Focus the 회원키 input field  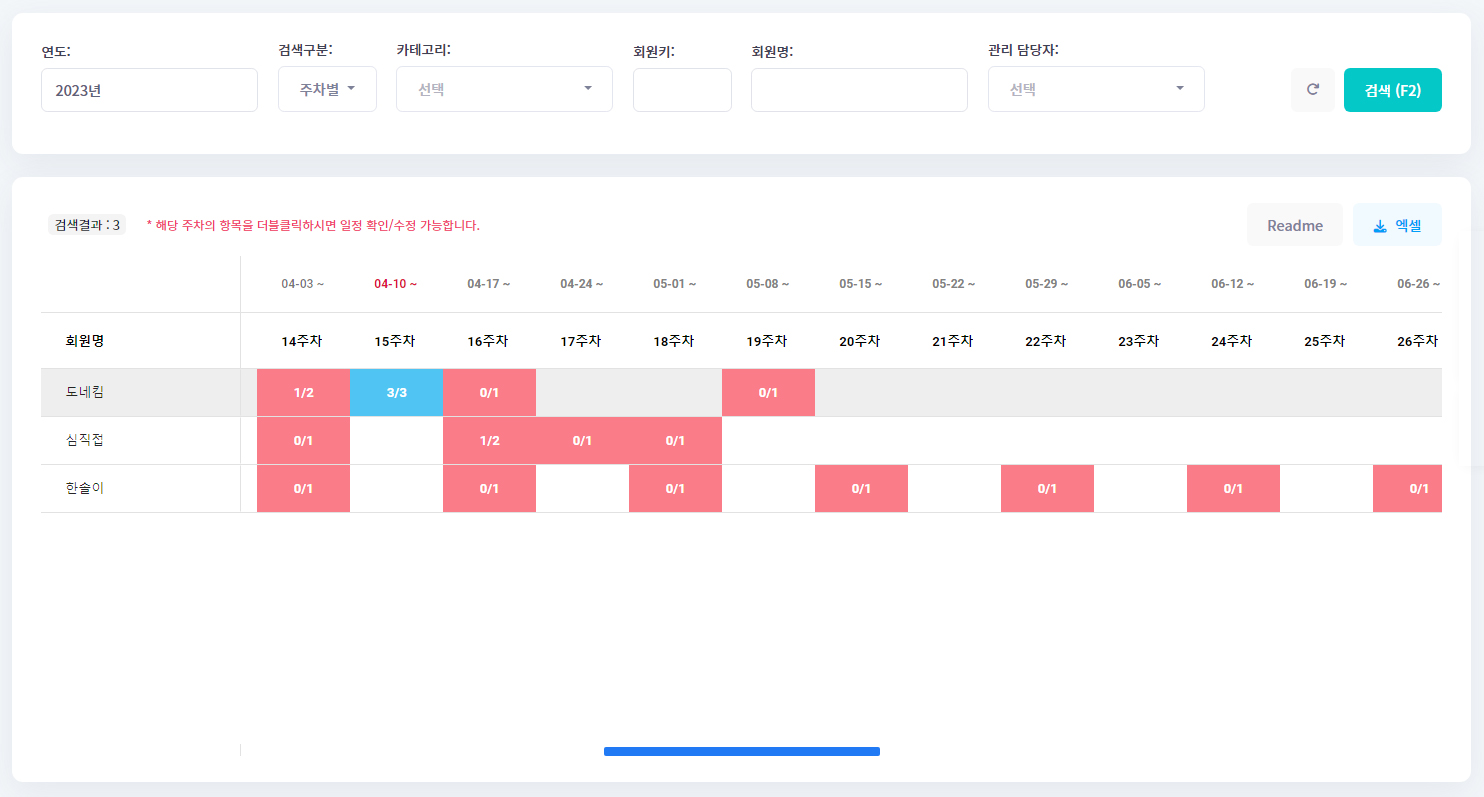point(682,90)
